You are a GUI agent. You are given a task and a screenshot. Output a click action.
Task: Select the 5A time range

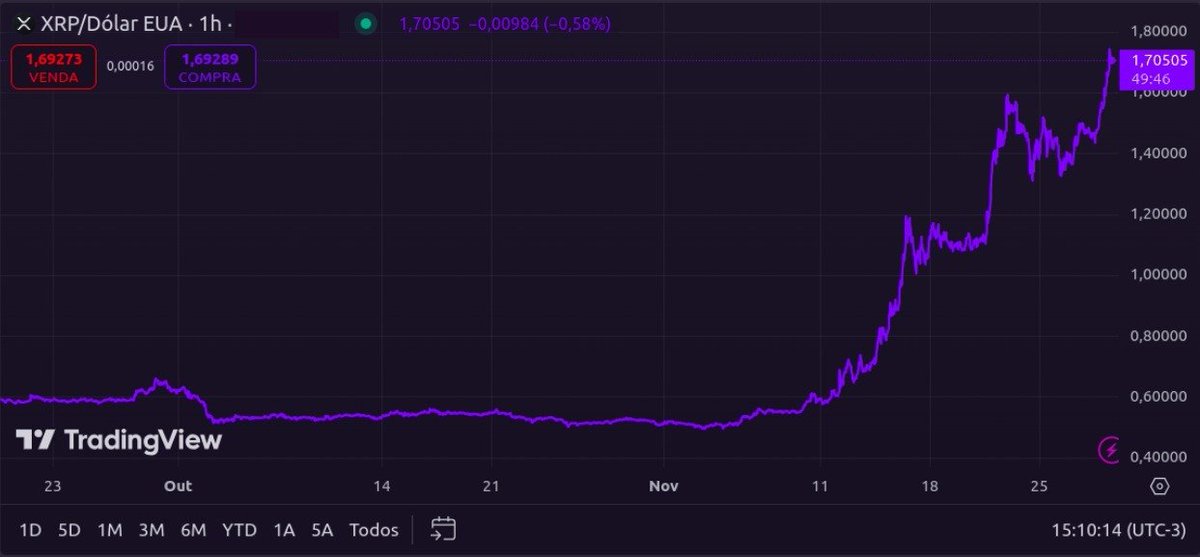click(x=322, y=530)
